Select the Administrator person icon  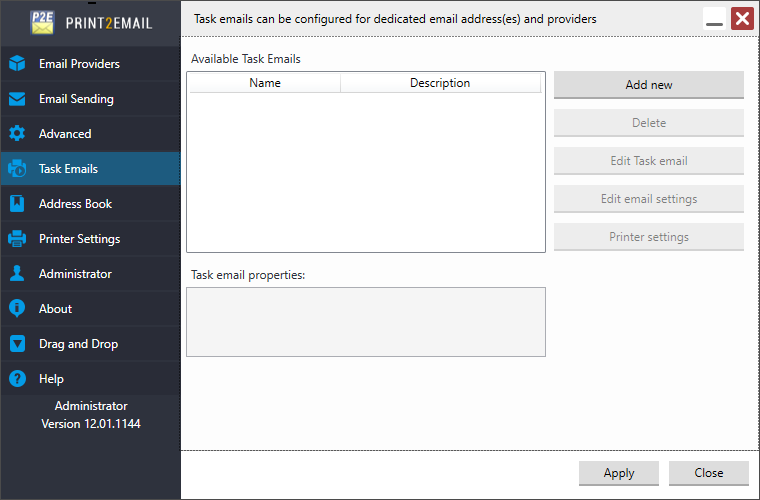(17, 273)
